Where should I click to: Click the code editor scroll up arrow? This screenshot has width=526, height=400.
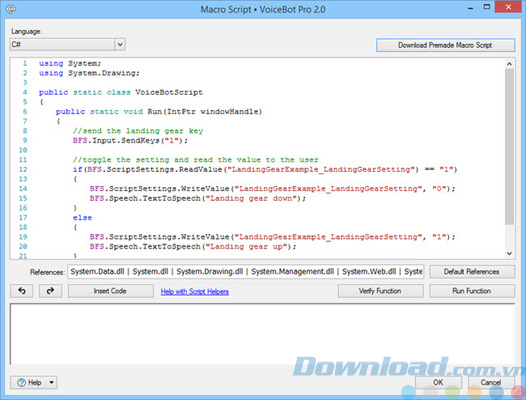coord(509,64)
